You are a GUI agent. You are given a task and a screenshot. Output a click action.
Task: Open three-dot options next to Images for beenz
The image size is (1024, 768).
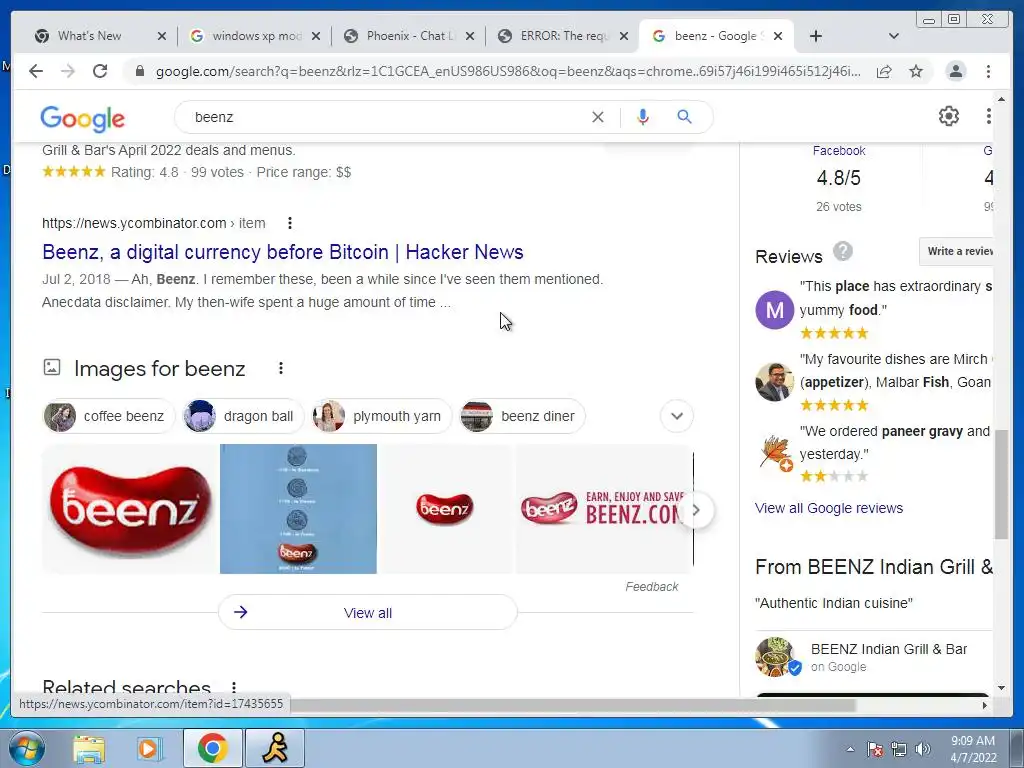tap(281, 368)
